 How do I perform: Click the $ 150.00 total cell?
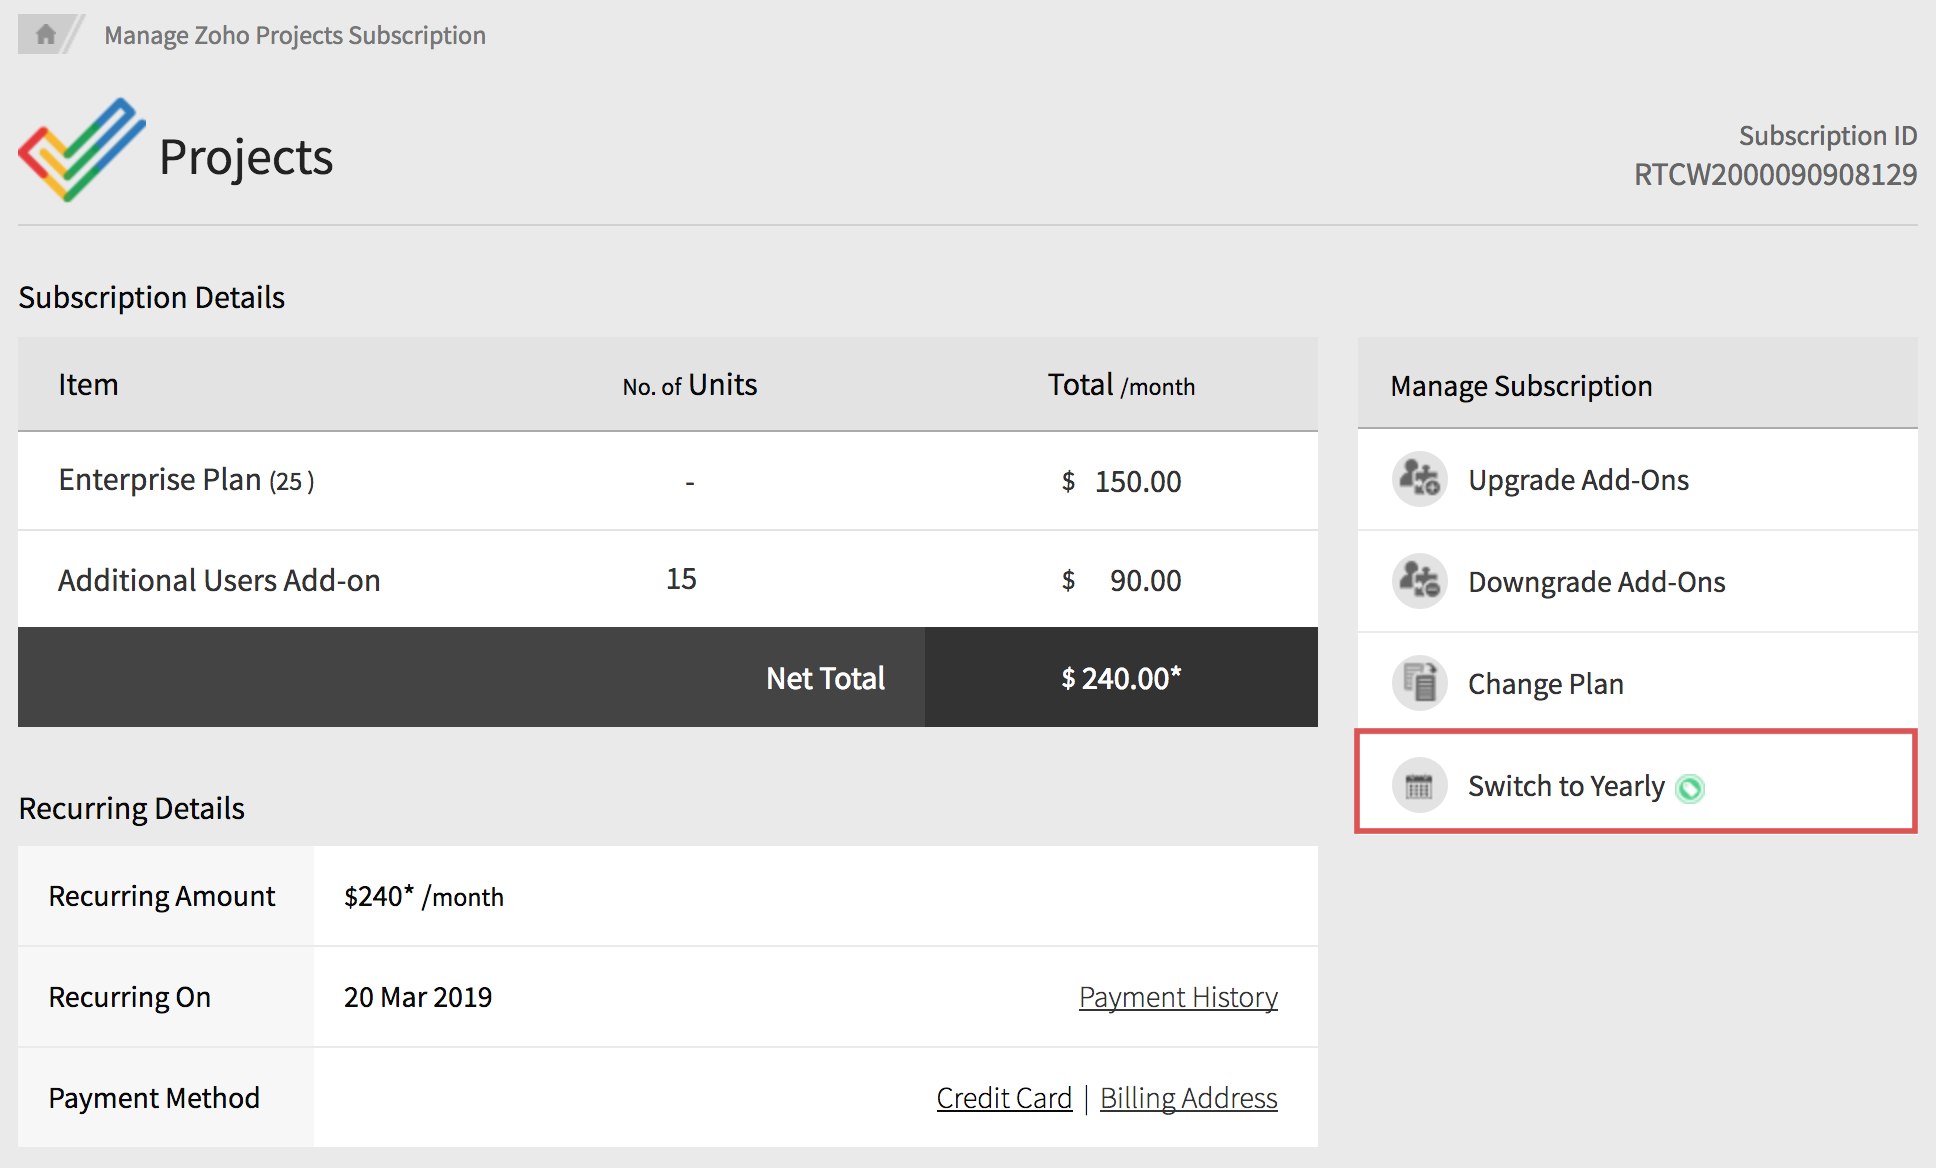pyautogui.click(x=1121, y=482)
